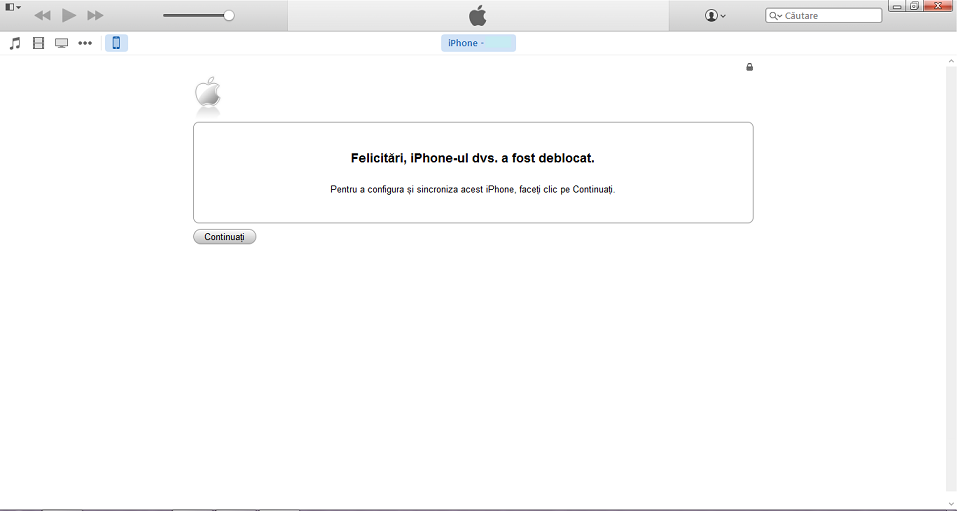Click the Continuați button

pos(225,237)
